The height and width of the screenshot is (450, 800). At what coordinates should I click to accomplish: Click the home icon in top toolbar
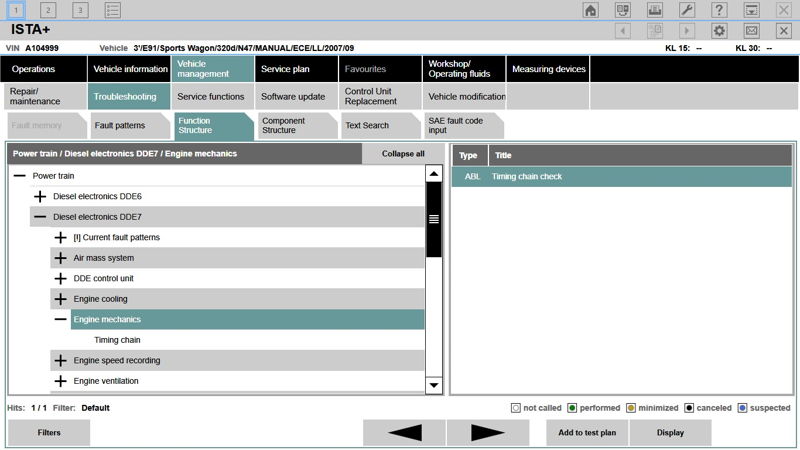[591, 10]
